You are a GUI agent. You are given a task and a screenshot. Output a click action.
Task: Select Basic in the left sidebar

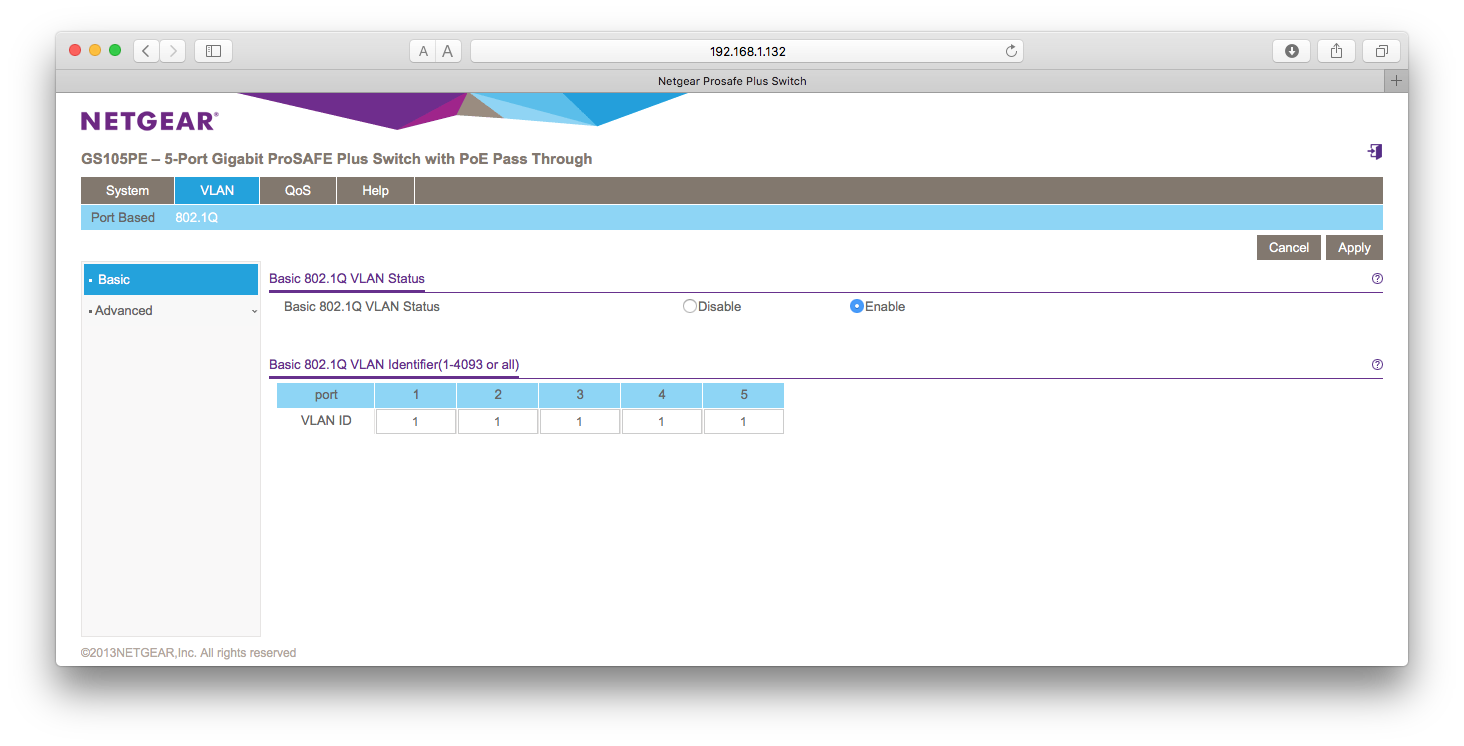coord(171,280)
